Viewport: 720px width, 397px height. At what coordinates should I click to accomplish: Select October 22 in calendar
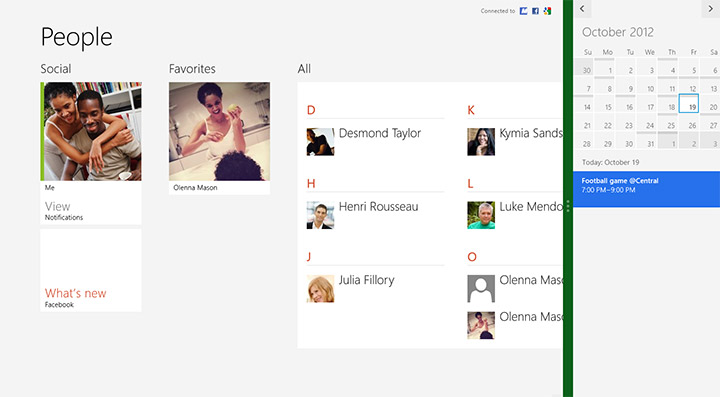point(604,122)
